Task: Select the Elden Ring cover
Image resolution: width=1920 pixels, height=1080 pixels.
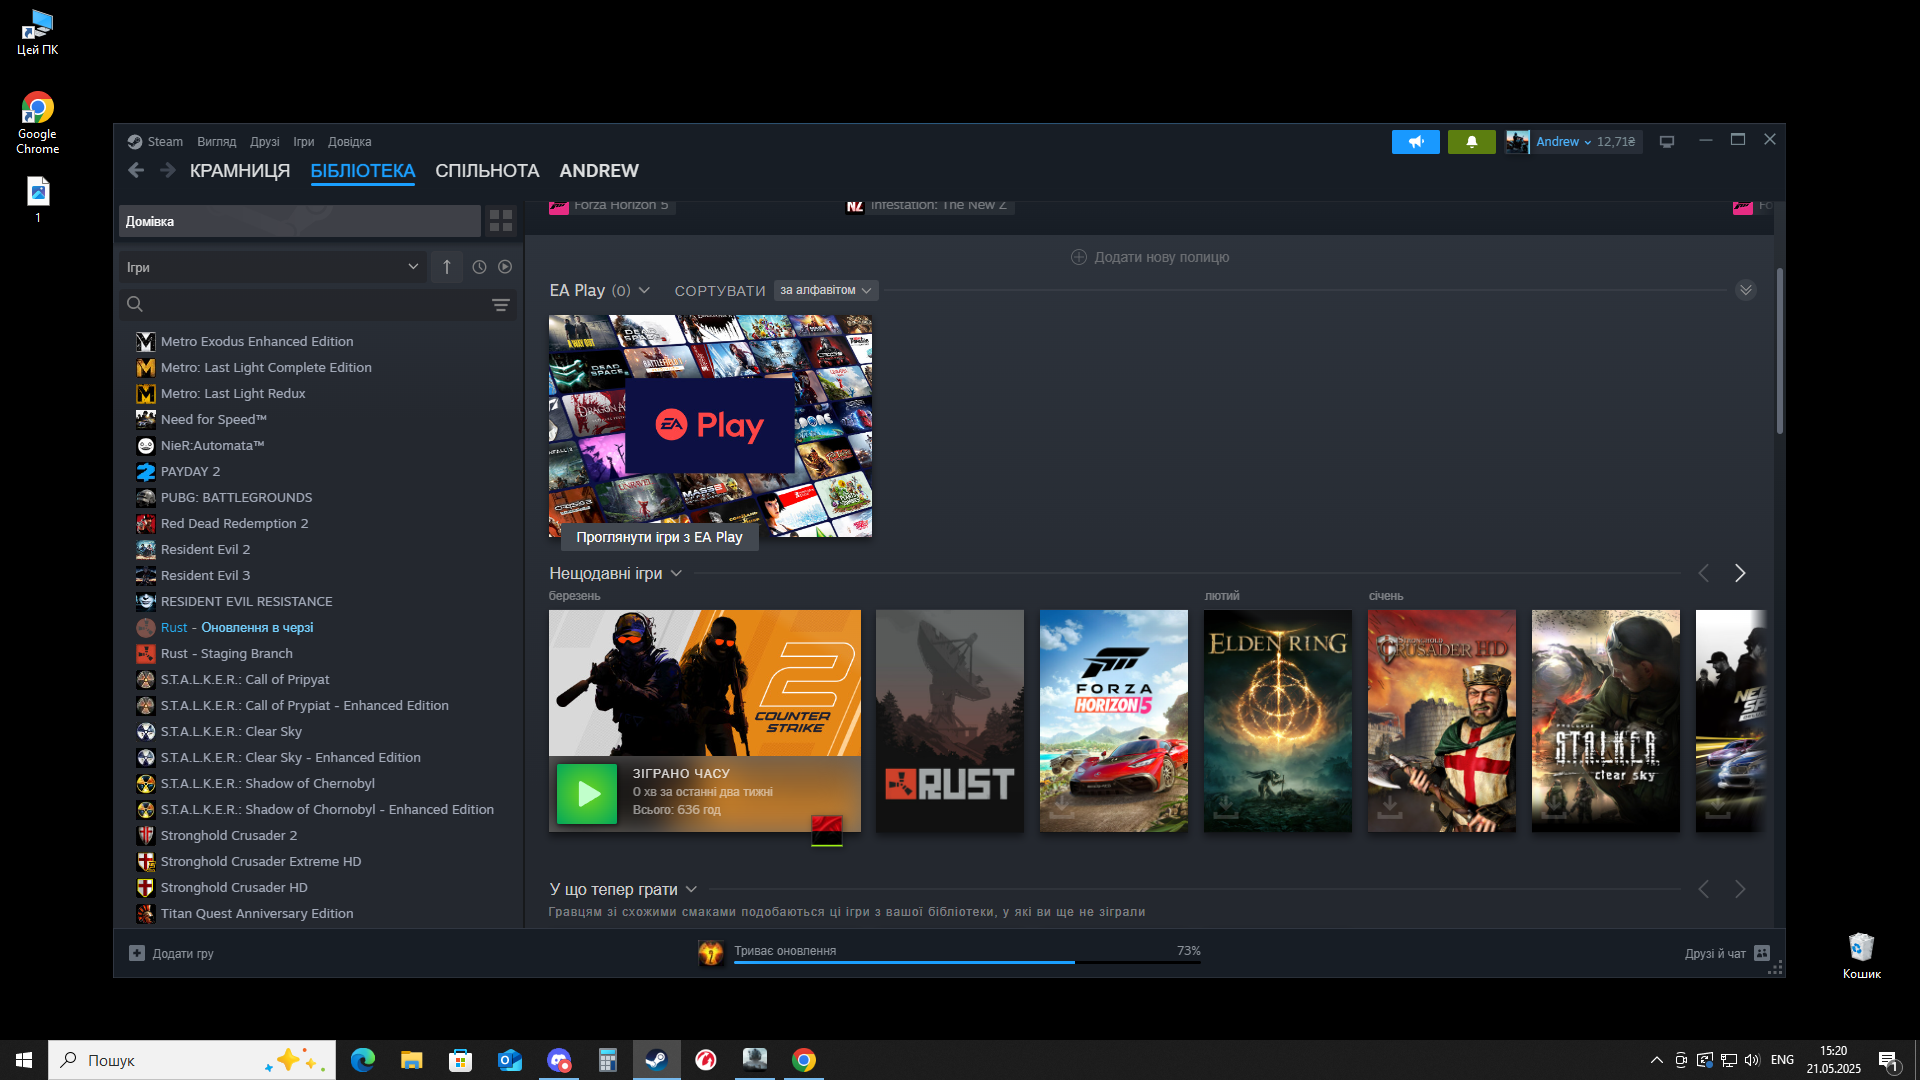Action: pyautogui.click(x=1278, y=721)
